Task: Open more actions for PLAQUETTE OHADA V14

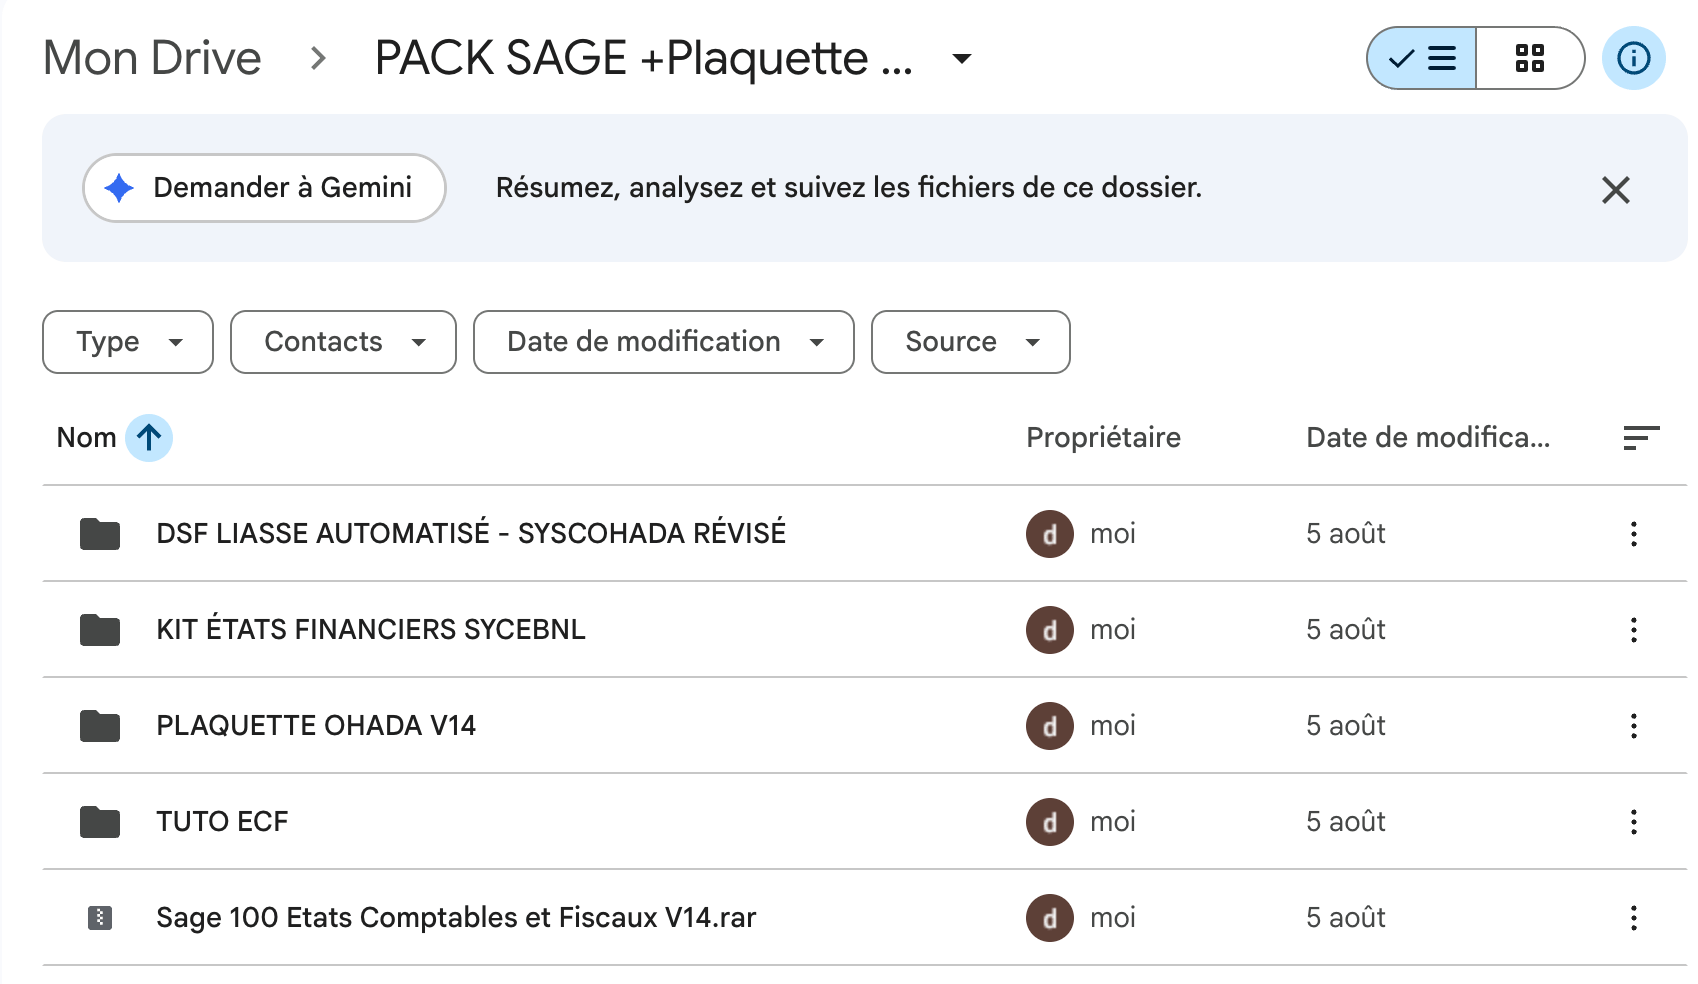Action: click(x=1634, y=726)
